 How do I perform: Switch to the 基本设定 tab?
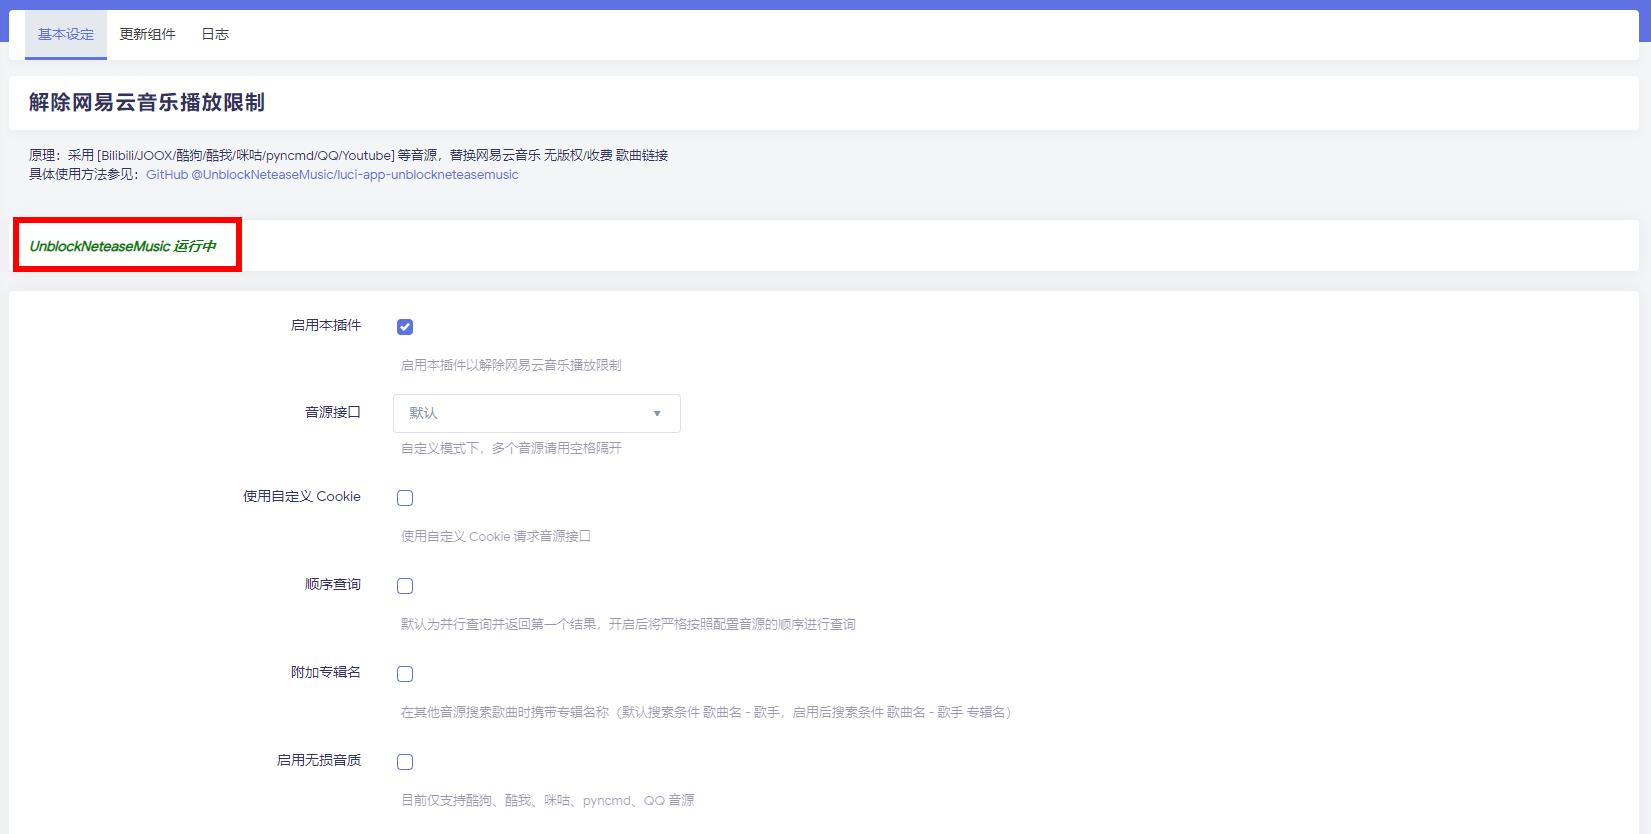66,34
